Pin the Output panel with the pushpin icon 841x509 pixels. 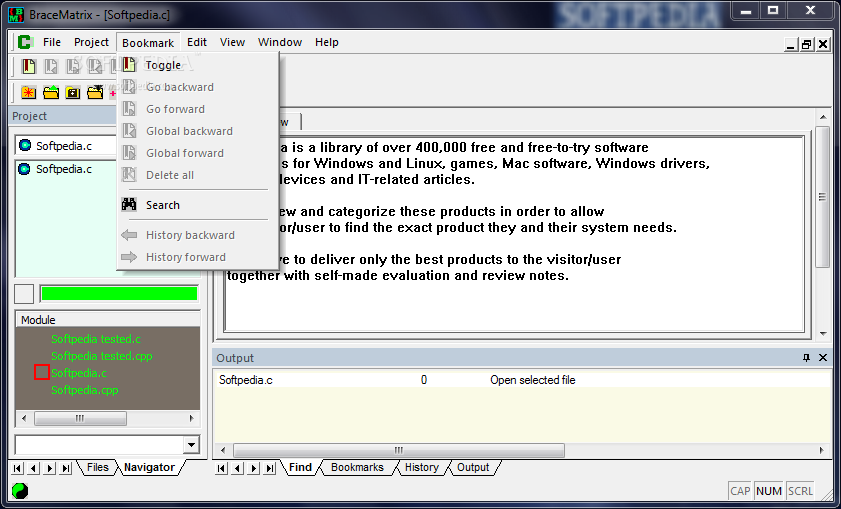point(806,358)
